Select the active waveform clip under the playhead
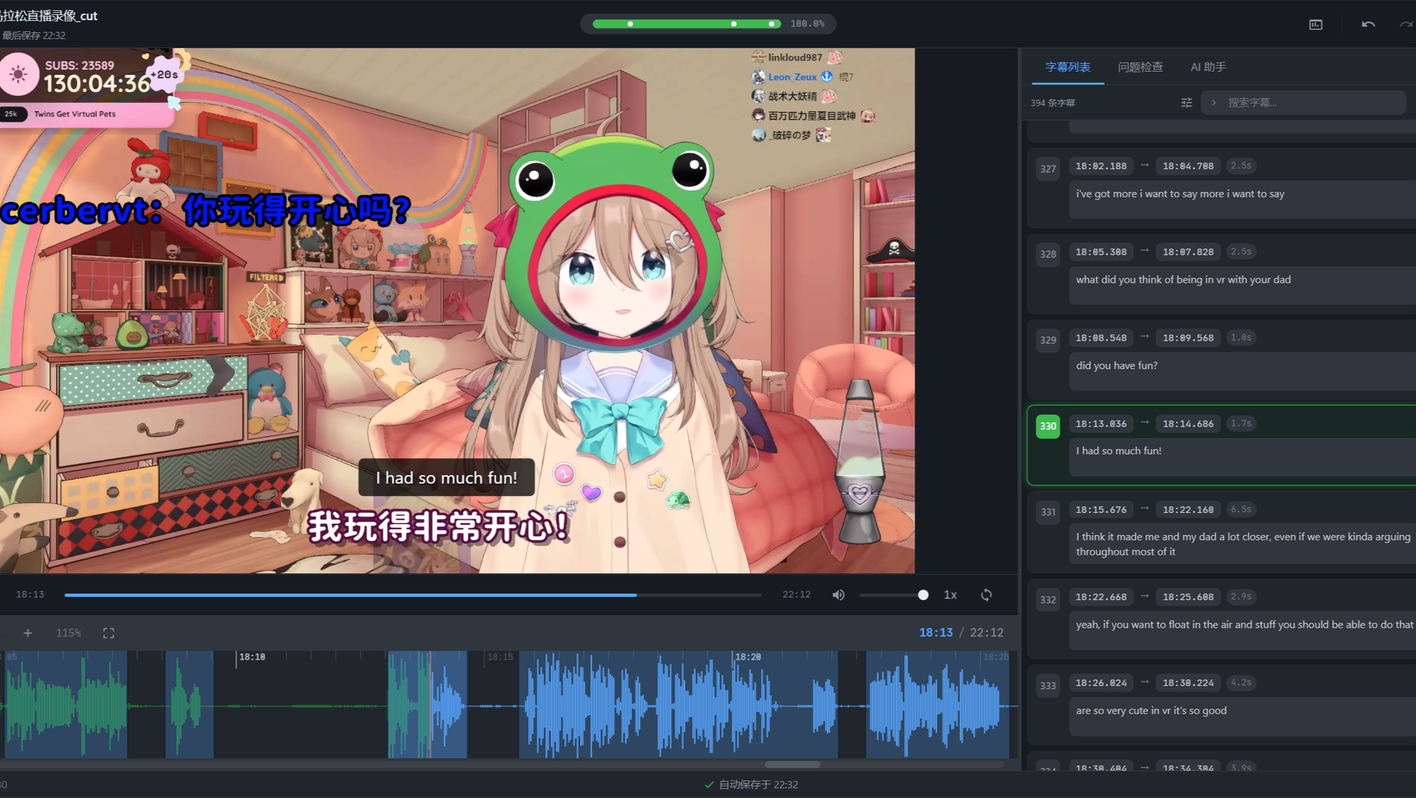 click(427, 704)
